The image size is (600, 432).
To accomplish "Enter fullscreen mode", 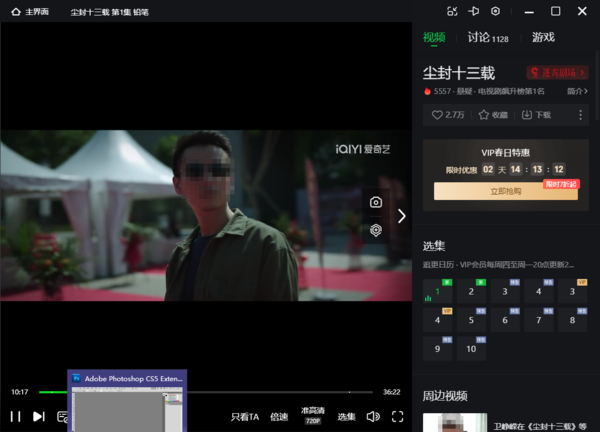I will click(397, 416).
